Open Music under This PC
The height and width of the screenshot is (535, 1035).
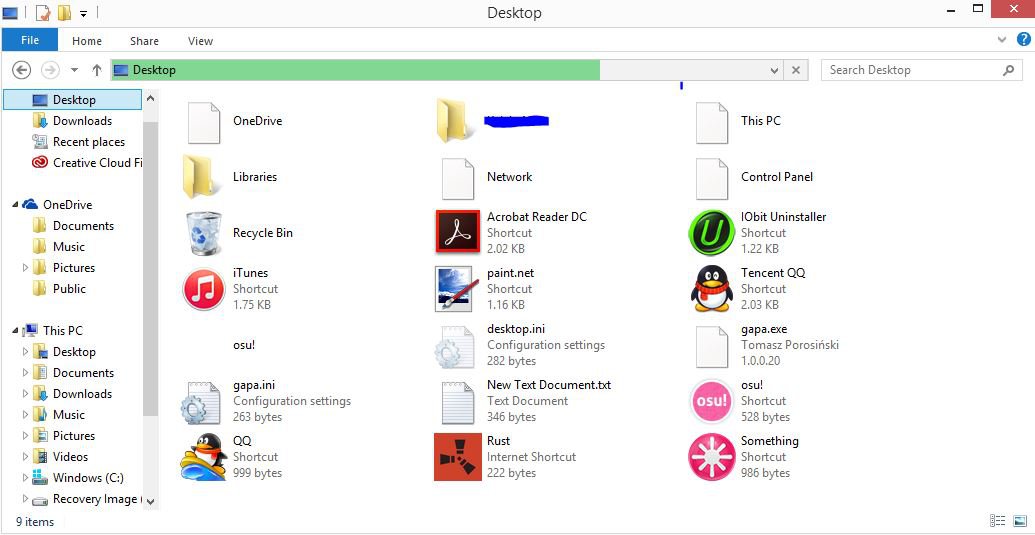click(x=59, y=414)
